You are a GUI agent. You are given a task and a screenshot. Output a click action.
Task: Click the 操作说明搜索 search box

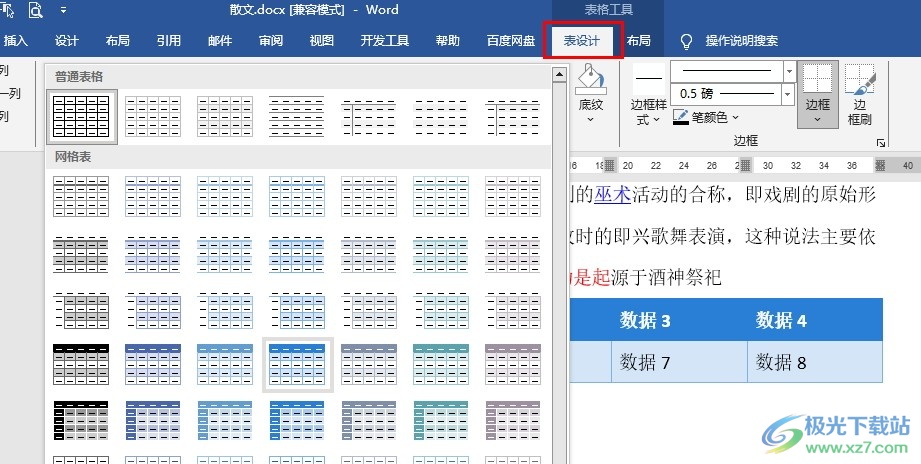741,41
